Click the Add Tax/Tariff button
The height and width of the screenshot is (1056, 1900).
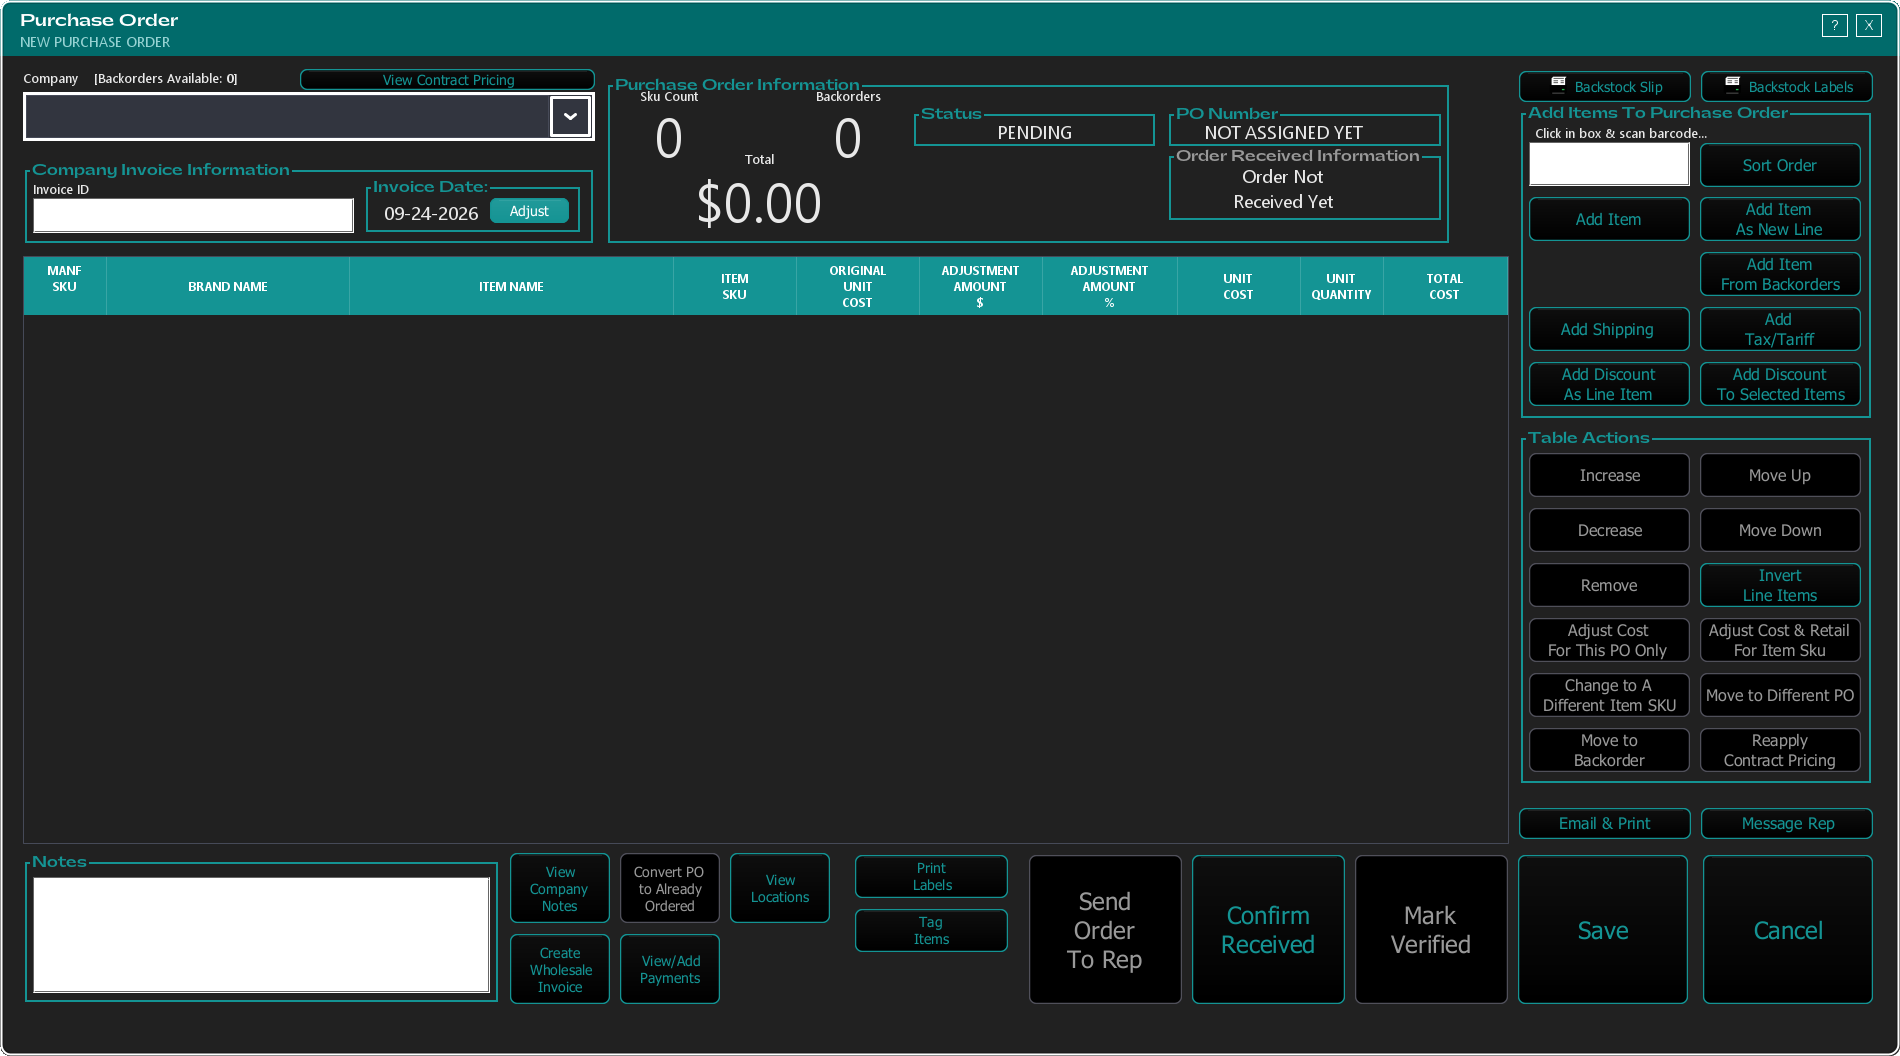1780,329
